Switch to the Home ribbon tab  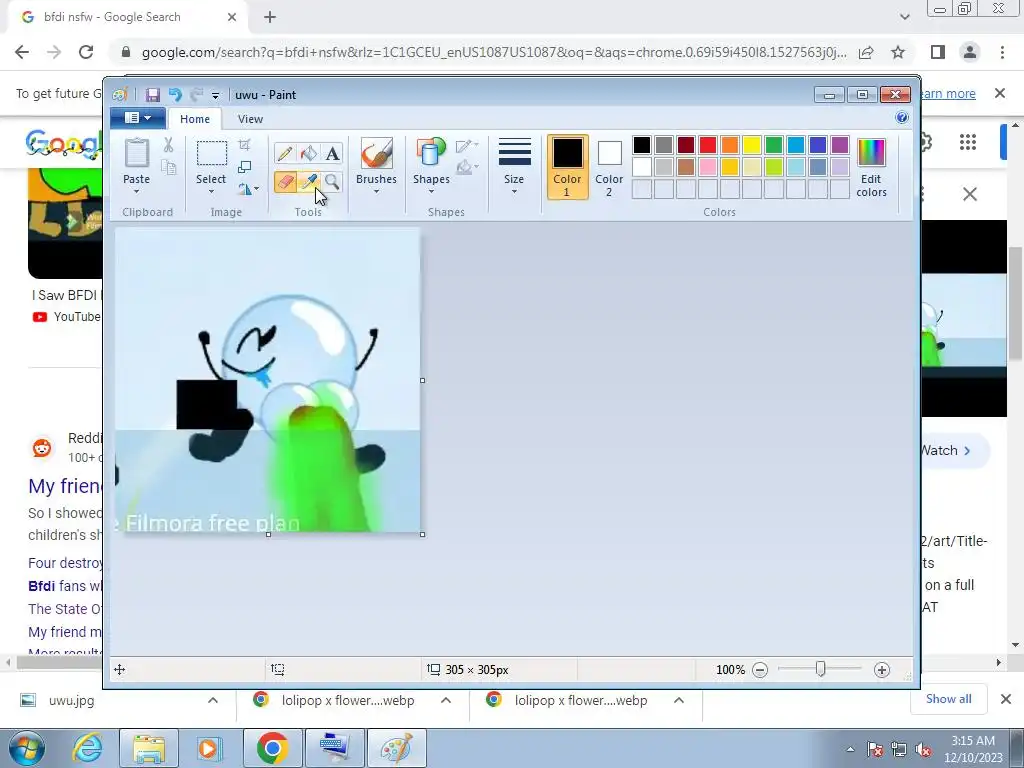pos(195,119)
